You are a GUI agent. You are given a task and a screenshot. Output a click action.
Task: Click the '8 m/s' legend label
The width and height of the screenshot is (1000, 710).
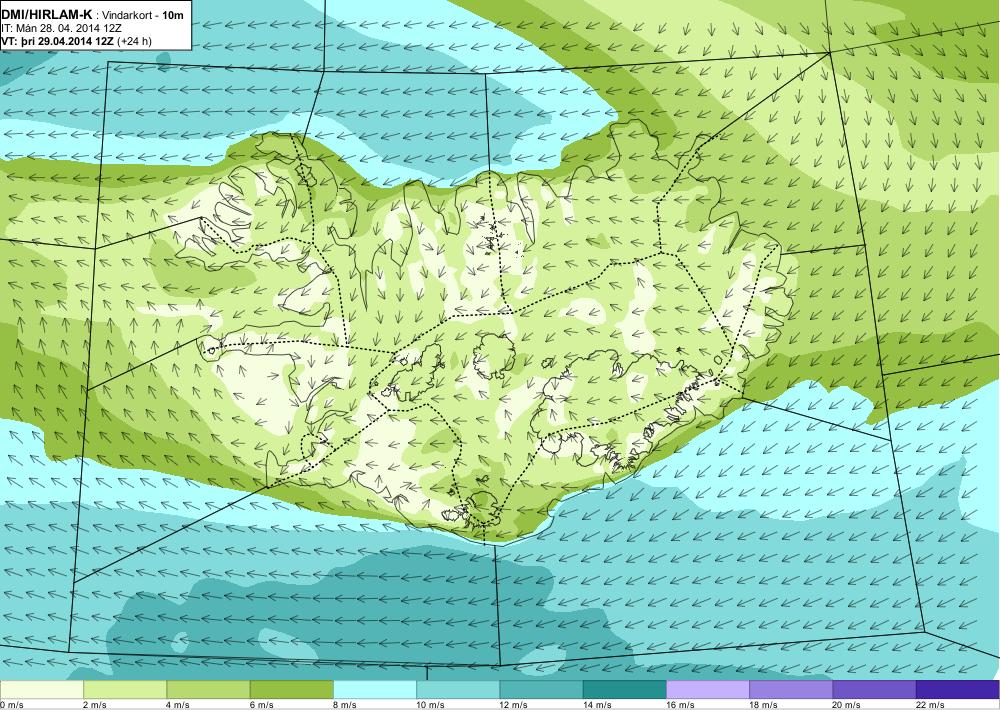tap(345, 704)
